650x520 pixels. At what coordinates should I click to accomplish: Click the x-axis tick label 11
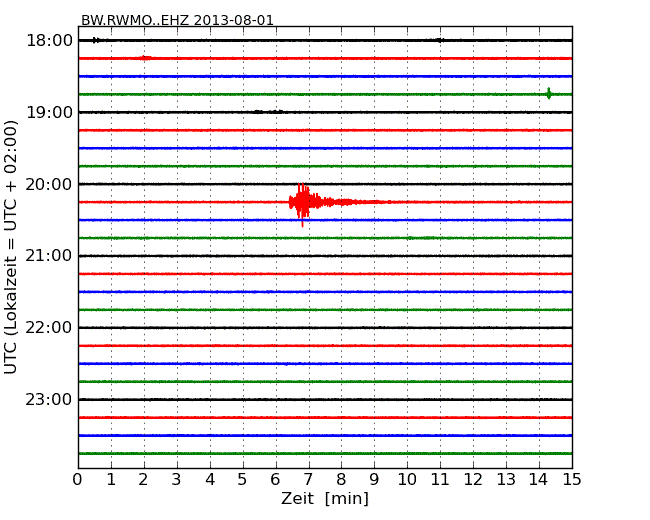coord(440,480)
